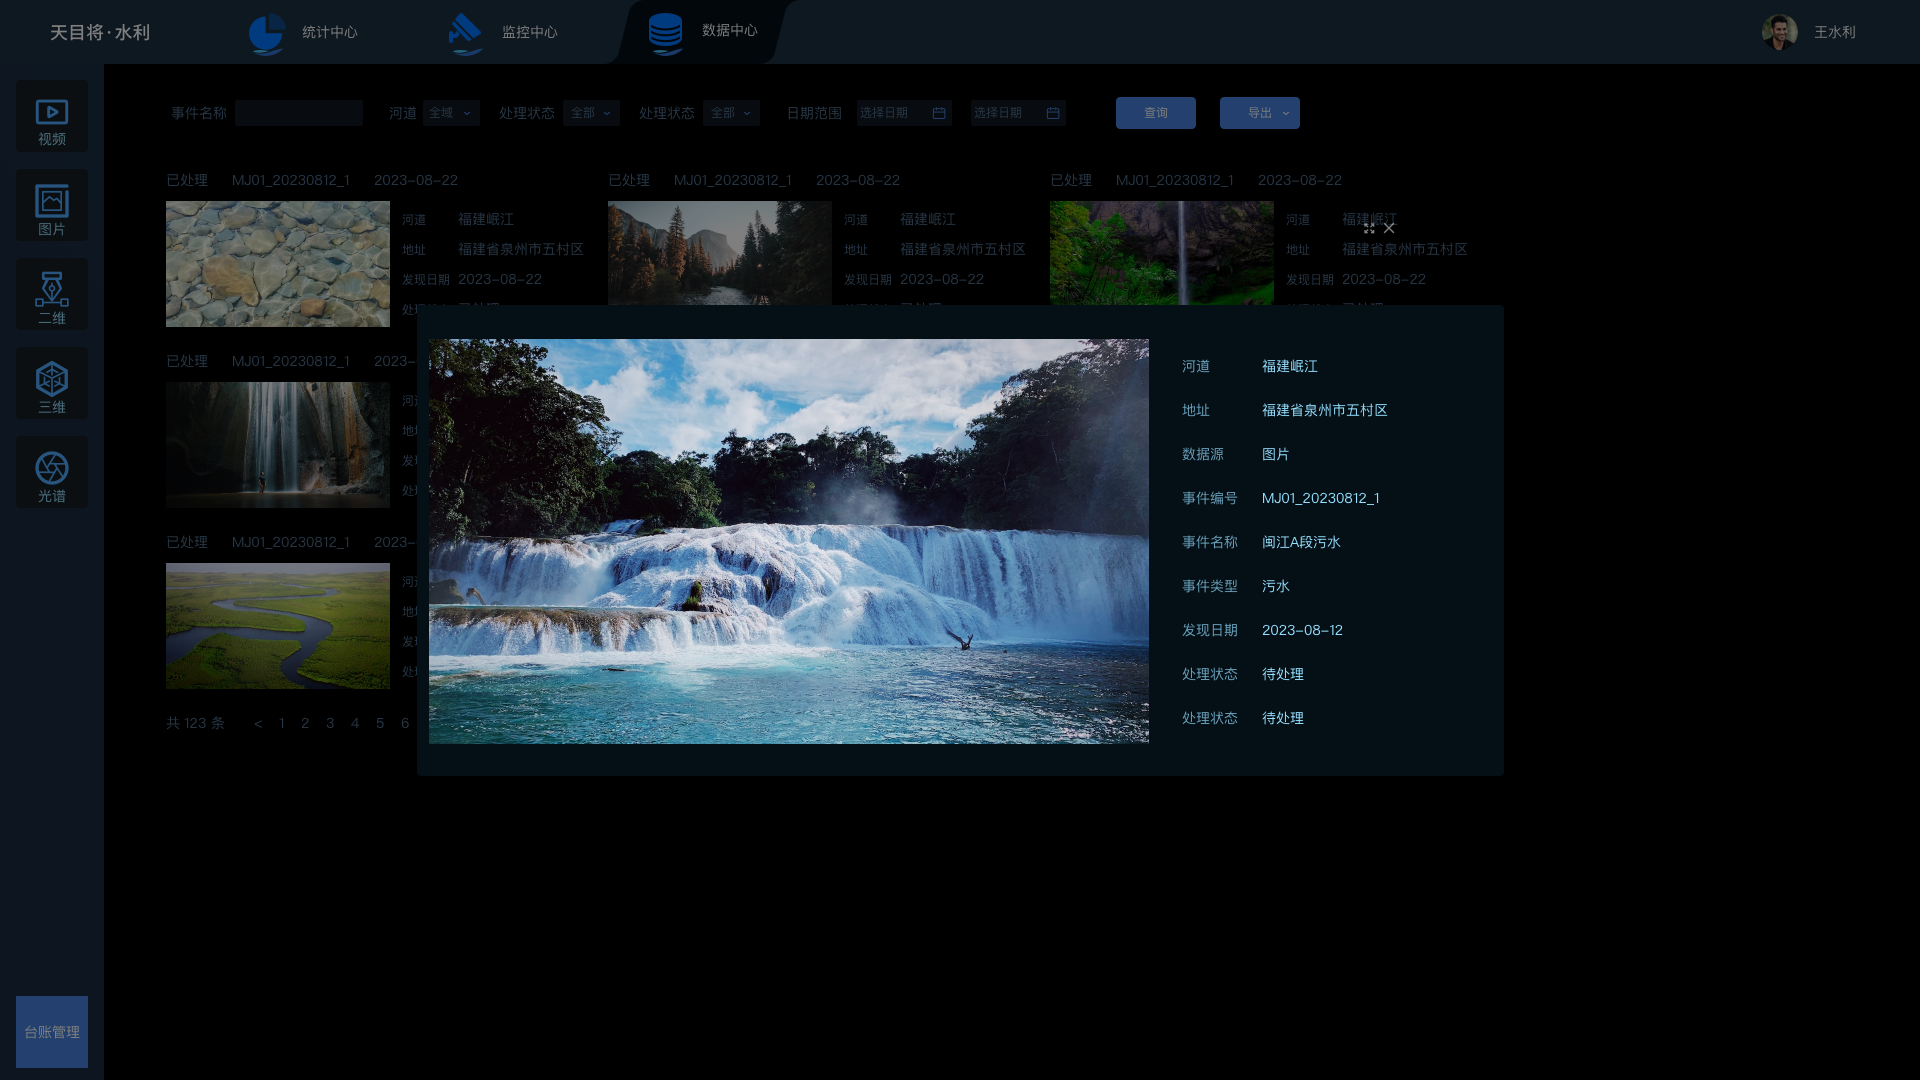This screenshot has height=1080, width=1920.
Task: Click the 查询 query button
Action: [1155, 113]
